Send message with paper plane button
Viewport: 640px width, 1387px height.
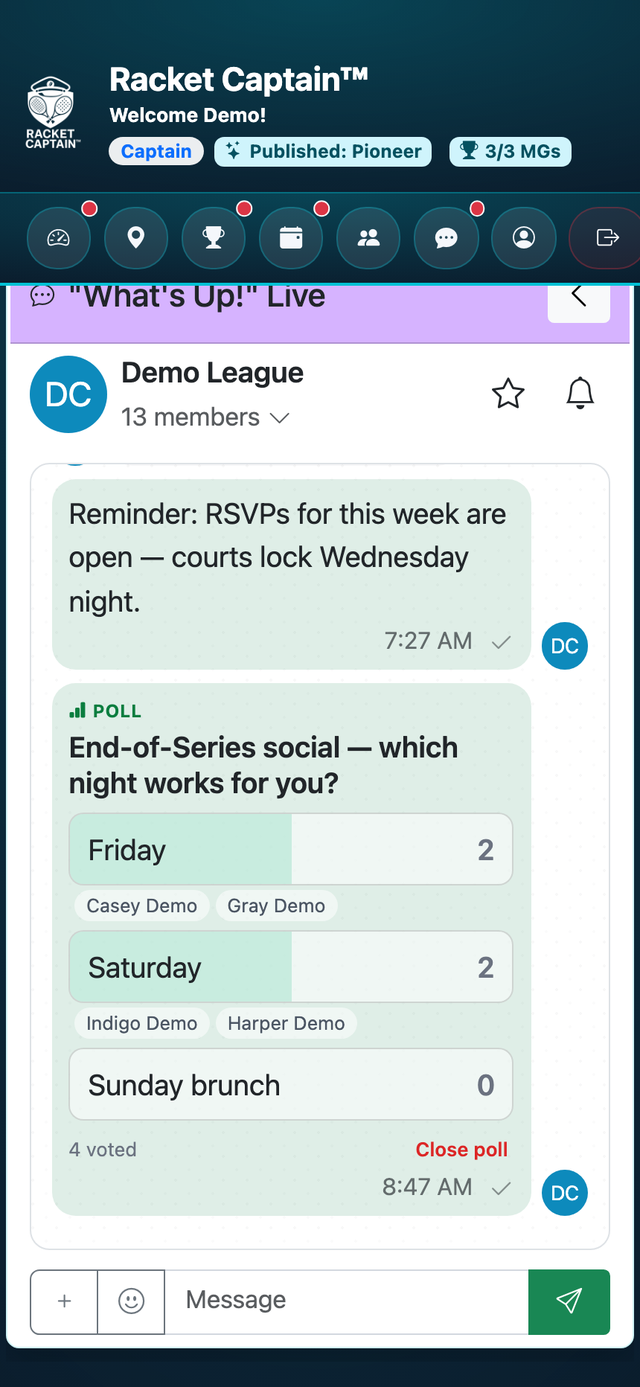[x=569, y=1301]
